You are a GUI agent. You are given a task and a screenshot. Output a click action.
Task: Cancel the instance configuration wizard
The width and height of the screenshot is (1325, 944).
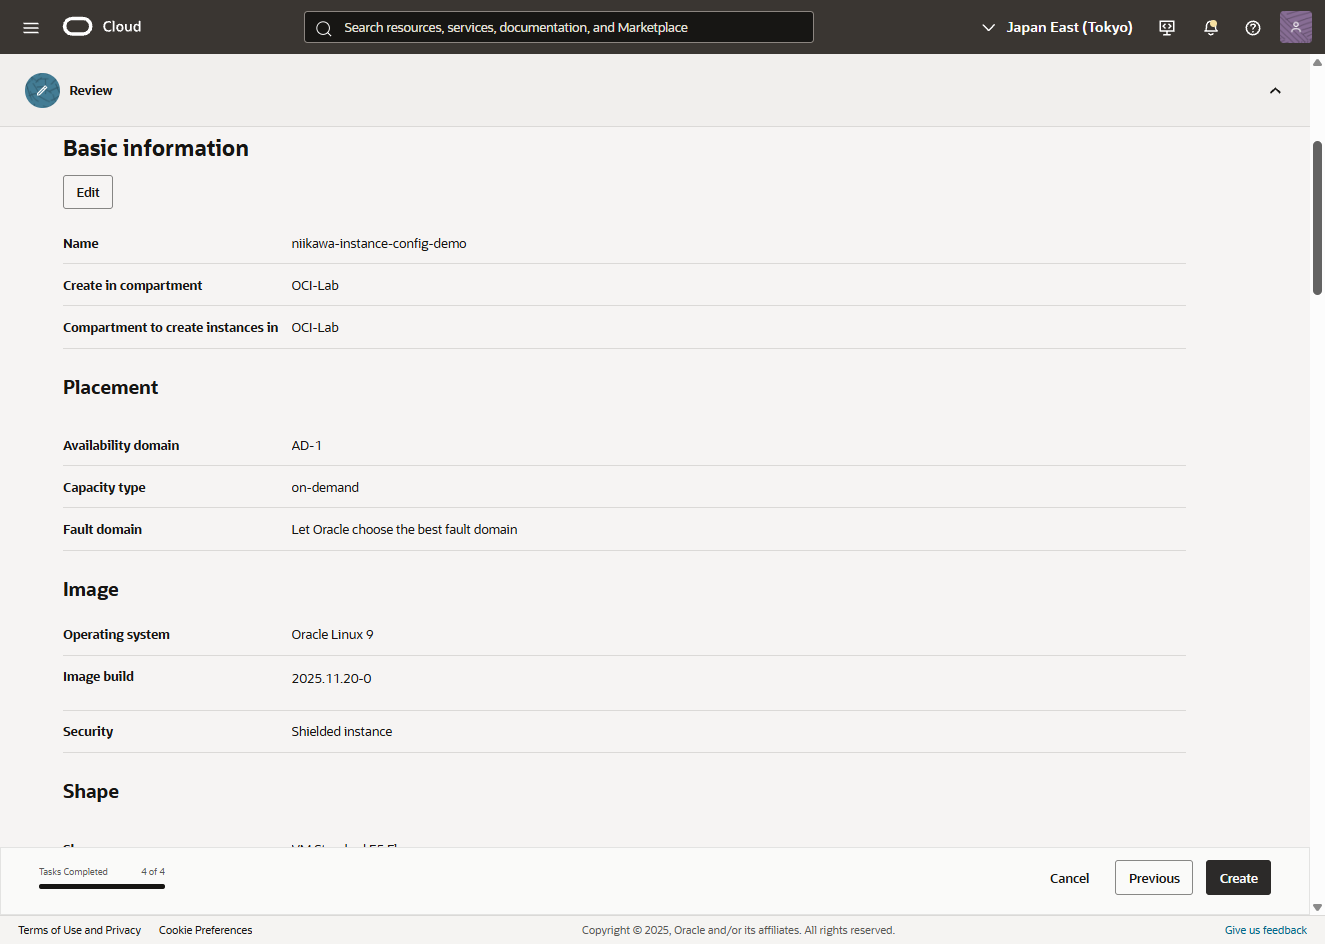pyautogui.click(x=1069, y=878)
